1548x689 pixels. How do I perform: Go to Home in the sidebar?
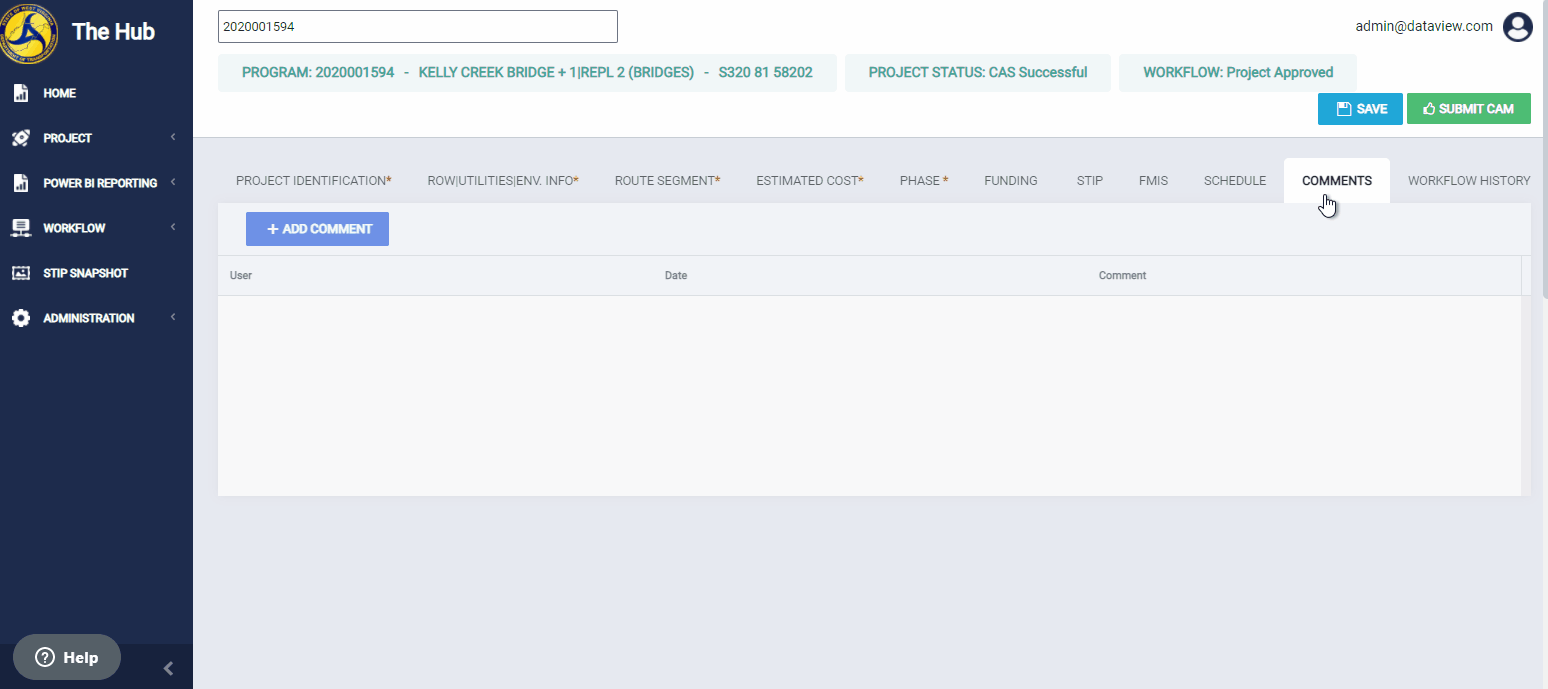(x=59, y=93)
